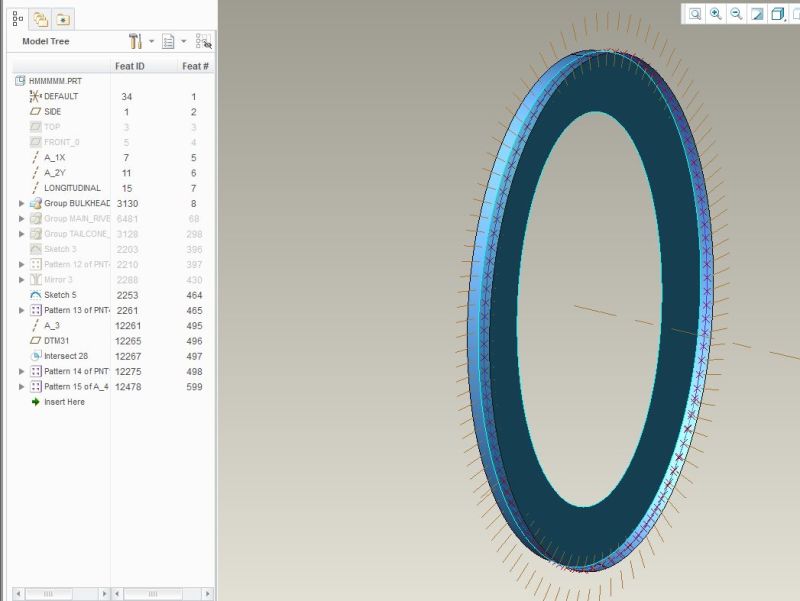Image resolution: width=800 pixels, height=601 pixels.
Task: Select the DEFAULT coordinate system icon
Action: pos(35,96)
